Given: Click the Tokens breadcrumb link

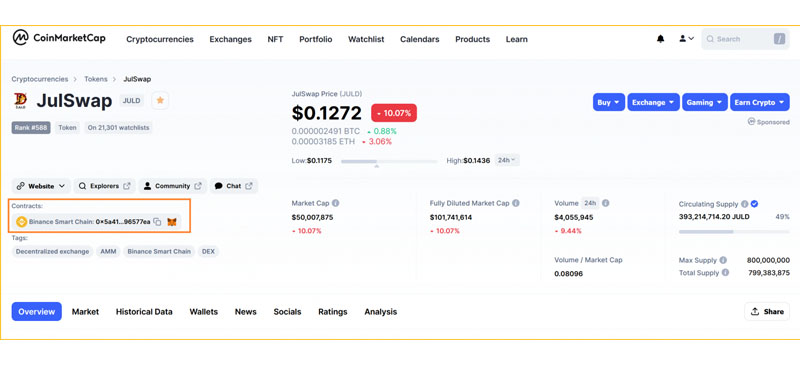Looking at the screenshot, I should (96, 79).
